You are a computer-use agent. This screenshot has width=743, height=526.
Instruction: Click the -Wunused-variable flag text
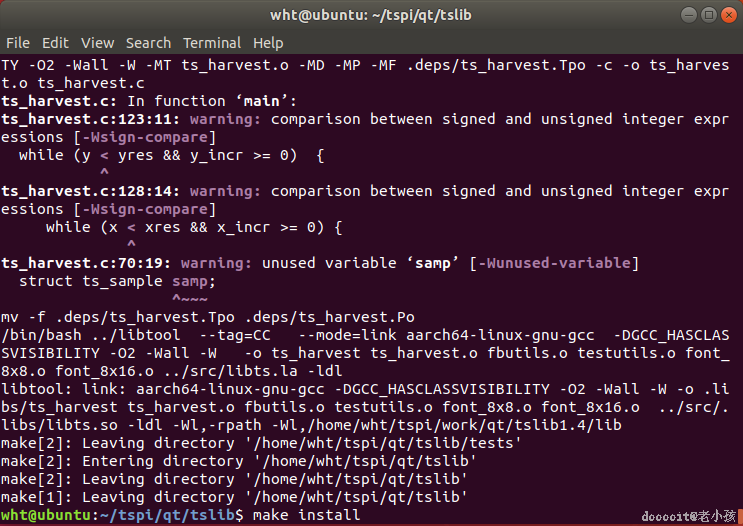click(555, 263)
